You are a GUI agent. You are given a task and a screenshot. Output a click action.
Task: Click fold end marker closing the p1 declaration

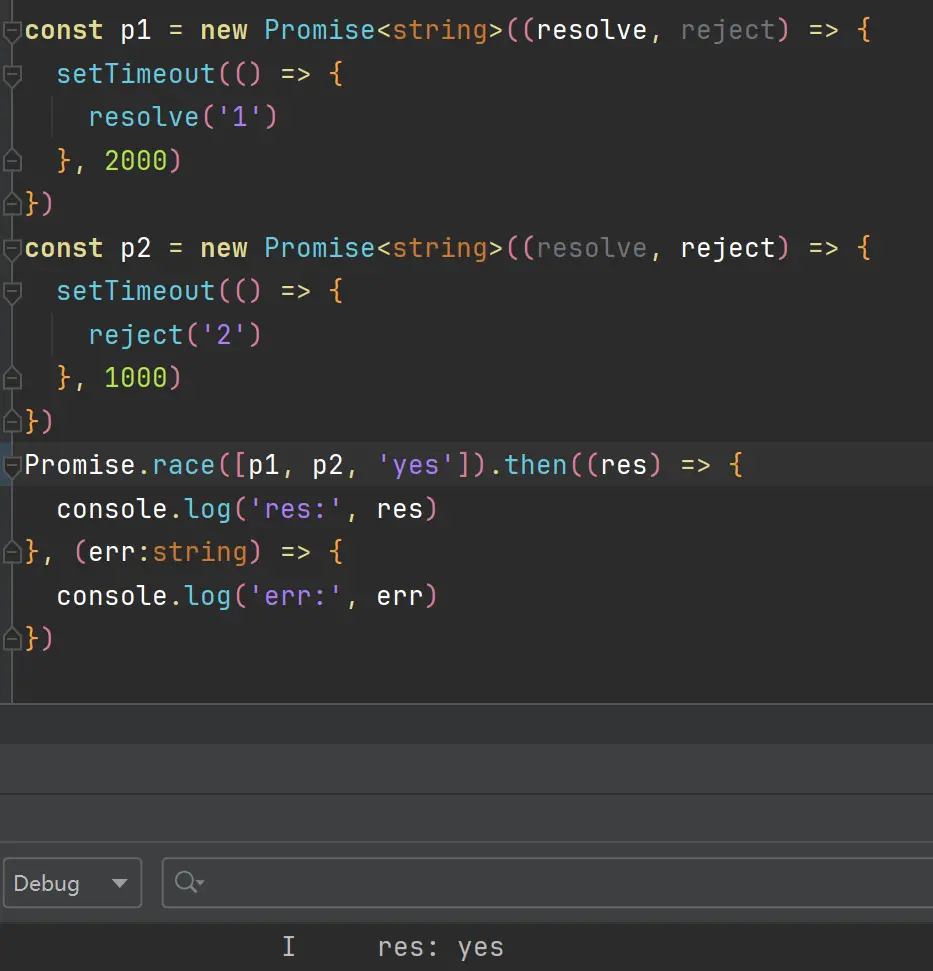[11, 205]
